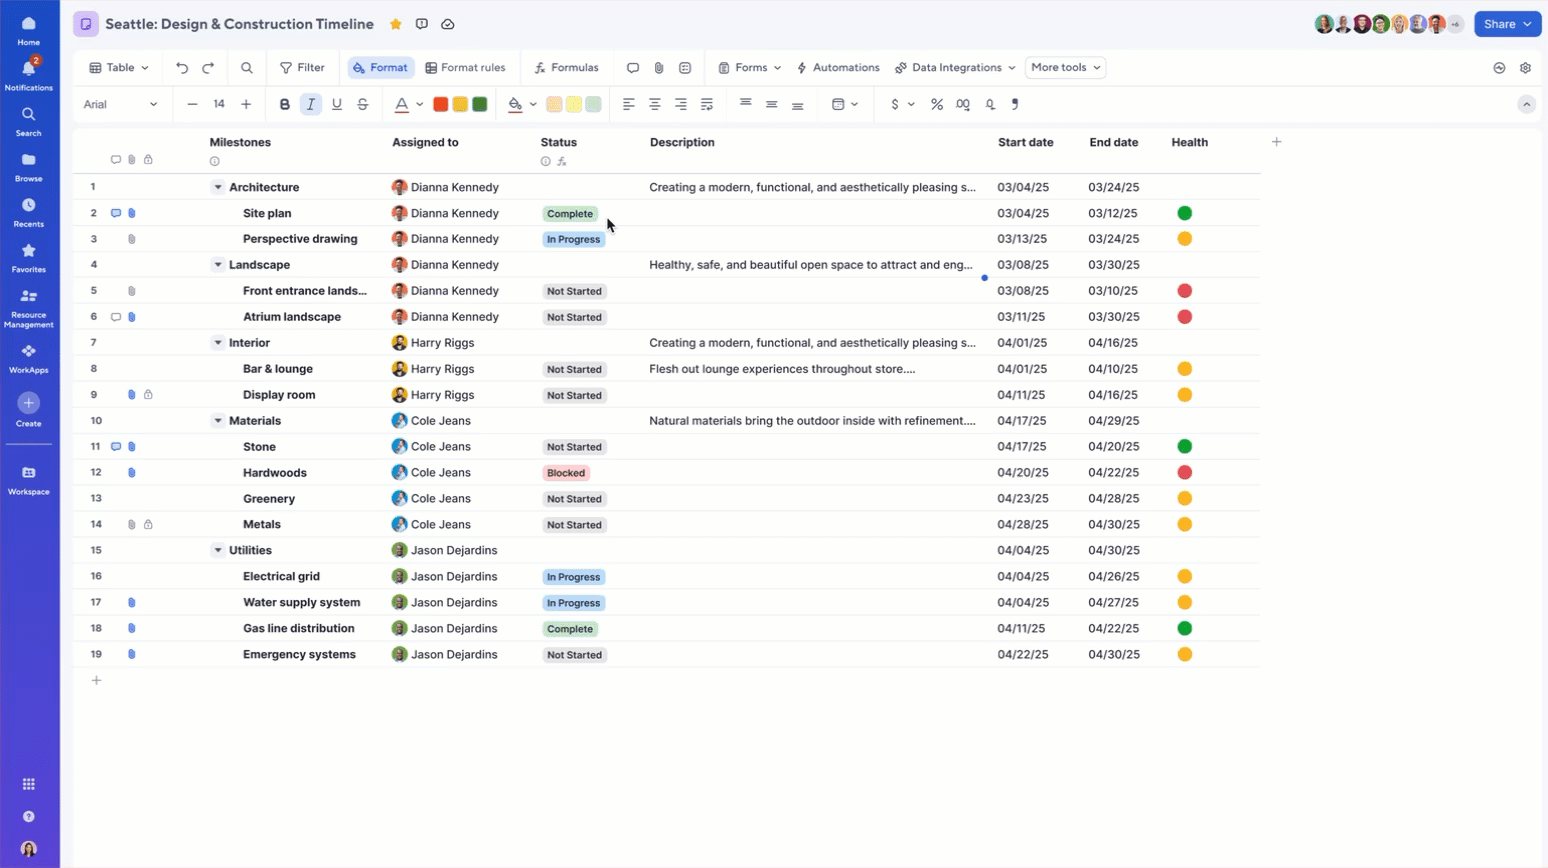Toggle bold formatting in the toolbar

point(284,104)
